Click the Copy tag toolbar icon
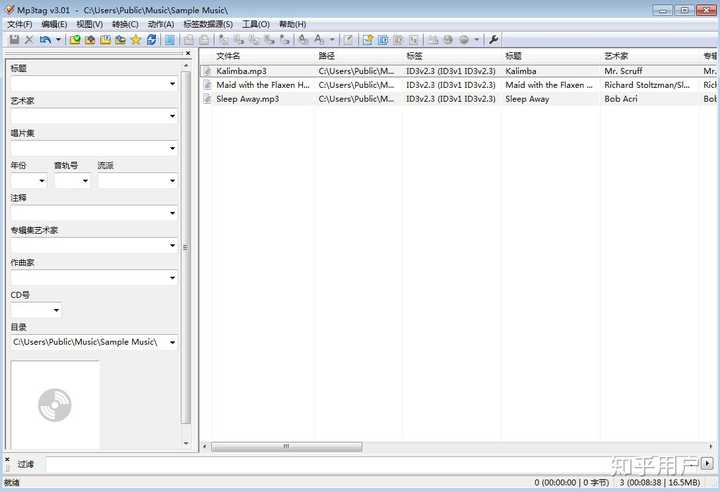720x492 pixels. pos(188,40)
